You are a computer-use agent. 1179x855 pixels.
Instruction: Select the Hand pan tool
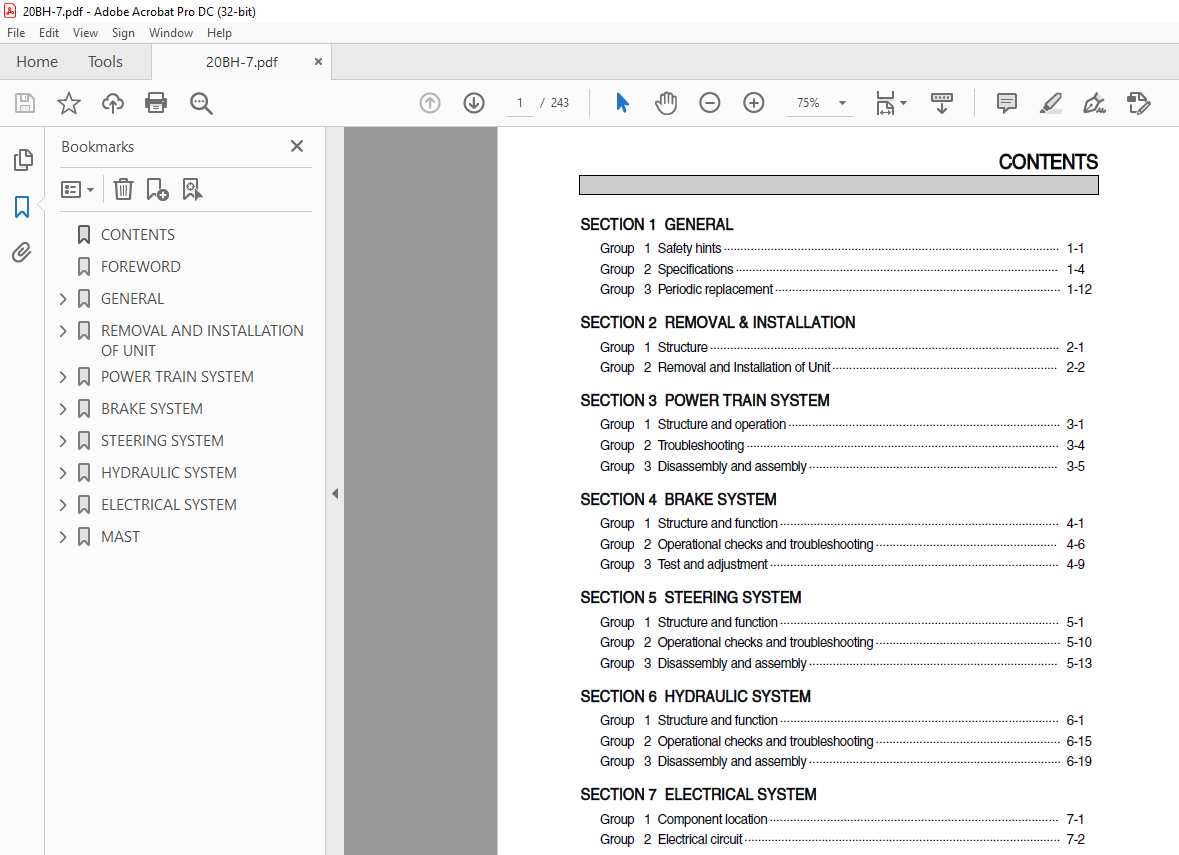pyautogui.click(x=666, y=103)
